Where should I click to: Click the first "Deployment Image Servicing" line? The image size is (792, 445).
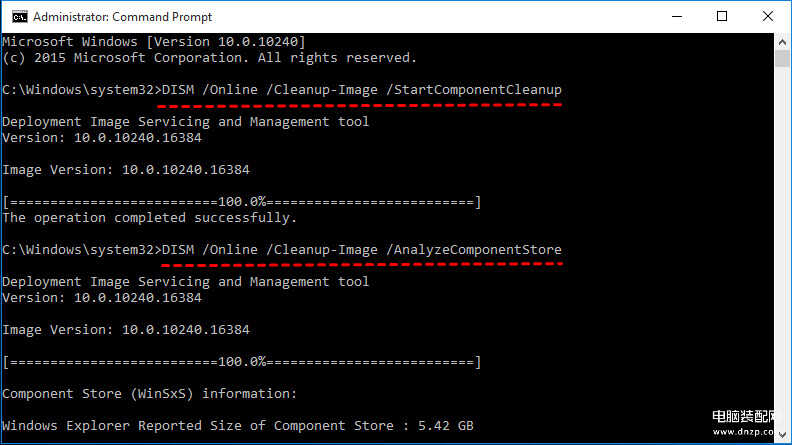(186, 121)
